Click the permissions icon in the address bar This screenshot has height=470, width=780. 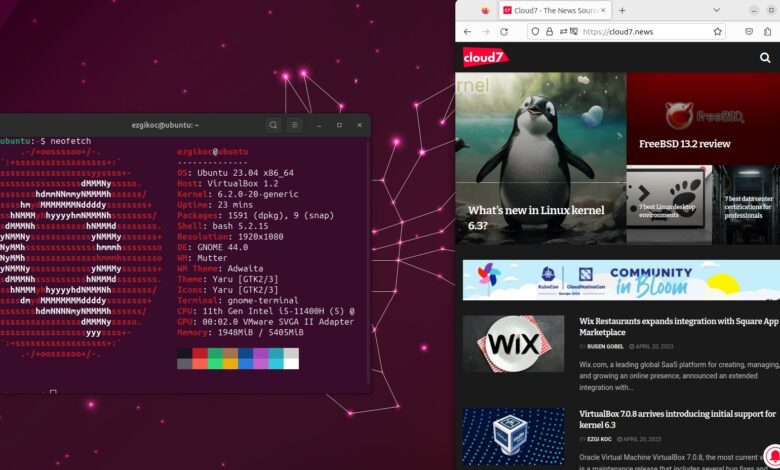tap(563, 31)
